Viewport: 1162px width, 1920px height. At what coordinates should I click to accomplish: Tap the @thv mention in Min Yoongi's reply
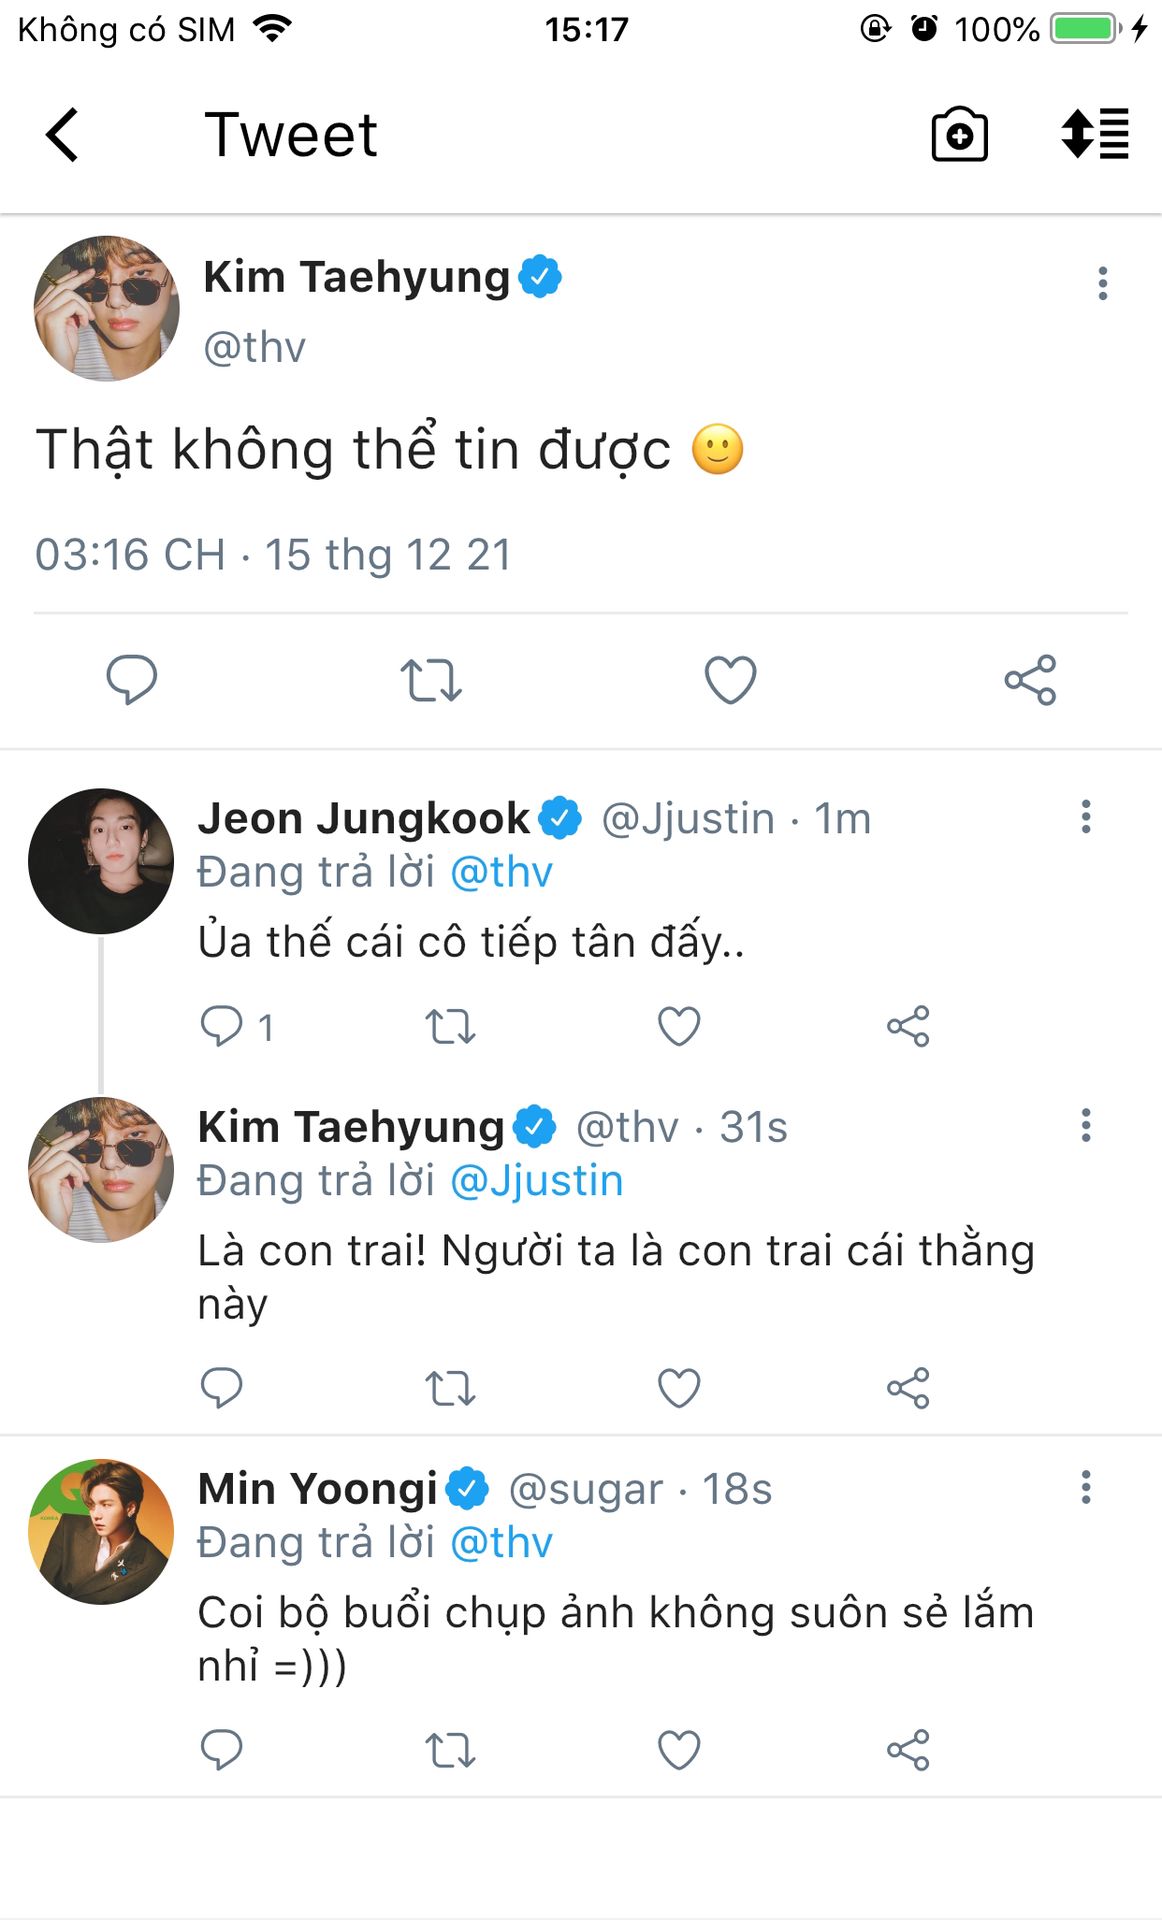(501, 1543)
